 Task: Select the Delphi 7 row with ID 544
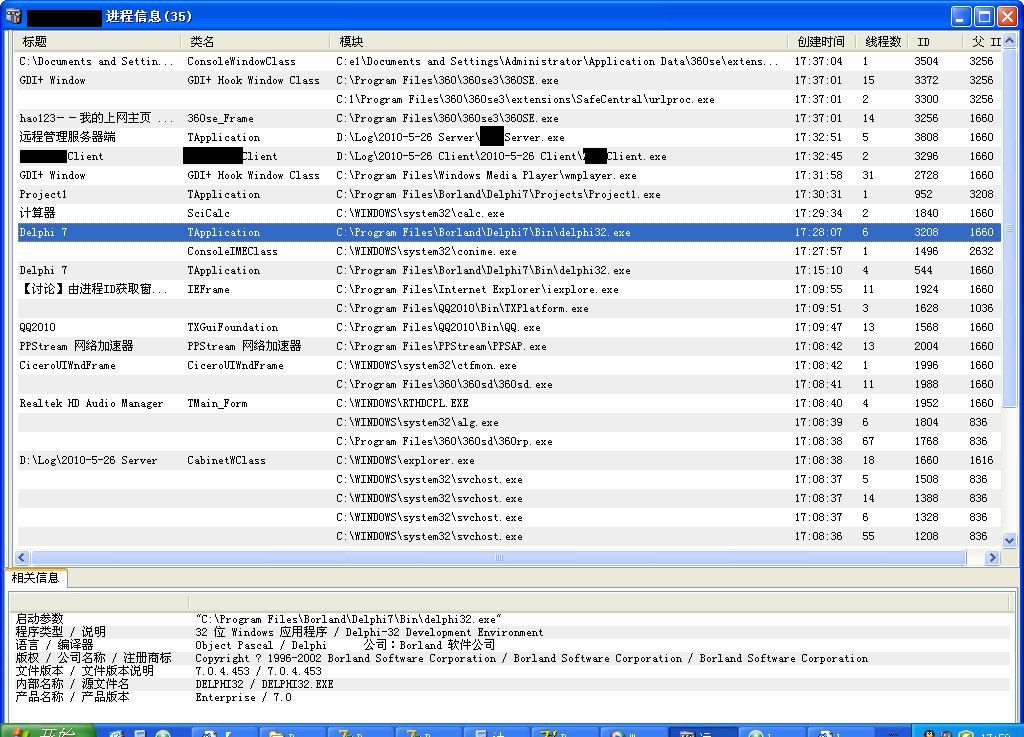[509, 270]
